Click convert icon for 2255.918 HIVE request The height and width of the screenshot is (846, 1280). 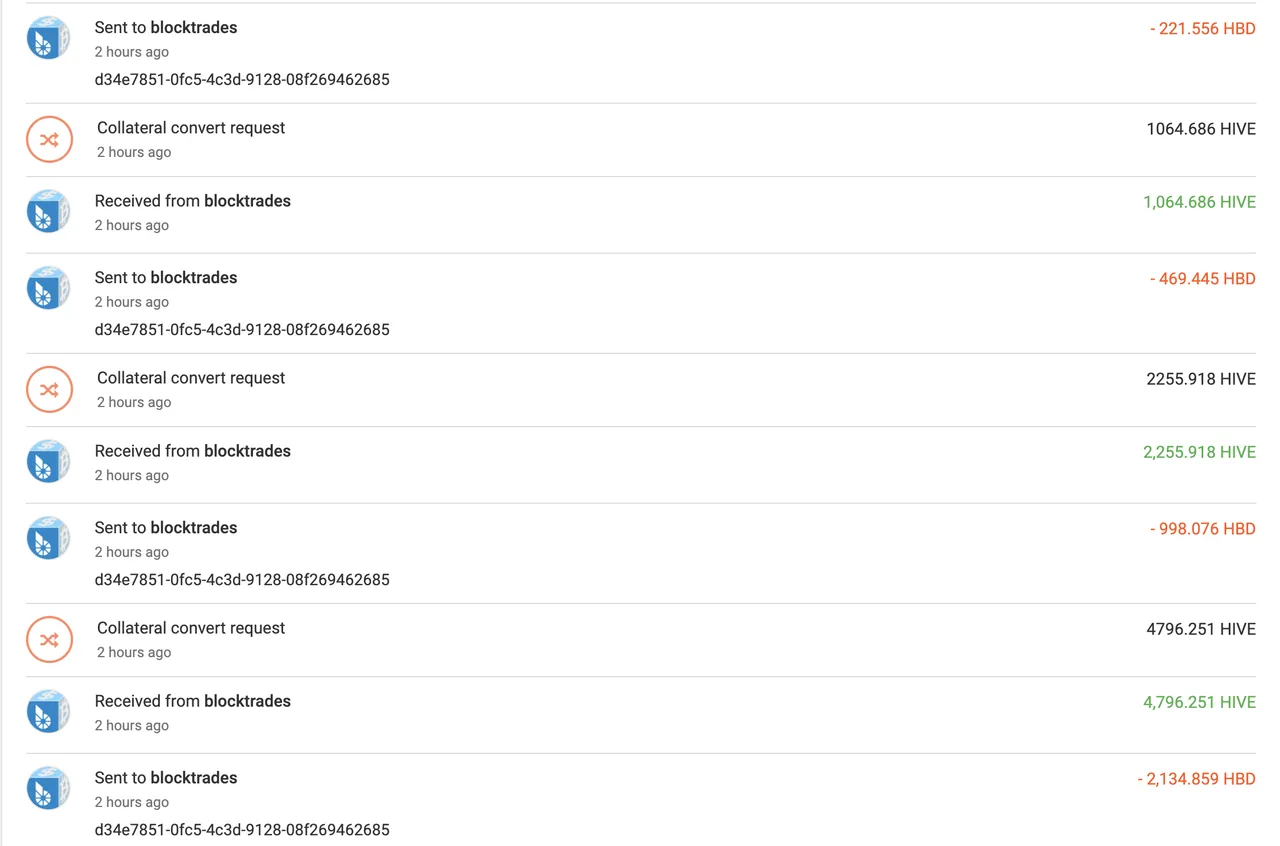(x=49, y=390)
